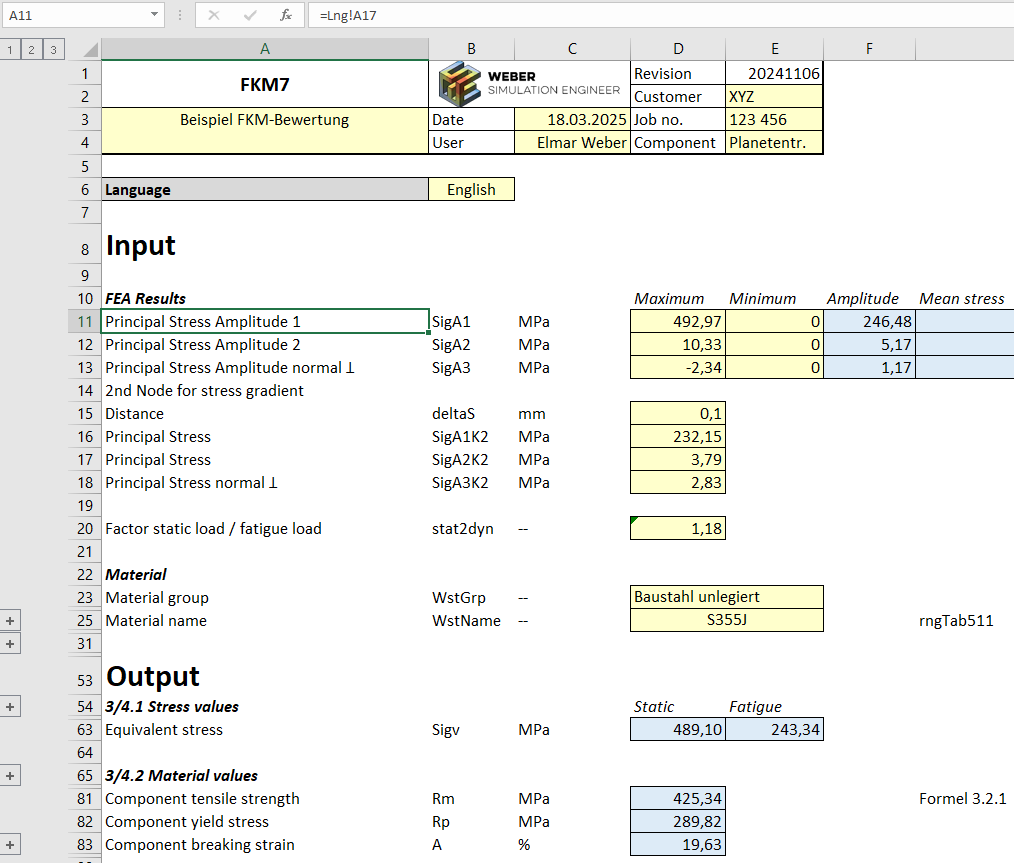
Task: Click the Distance deltaS value 0,1
Action: (x=678, y=414)
